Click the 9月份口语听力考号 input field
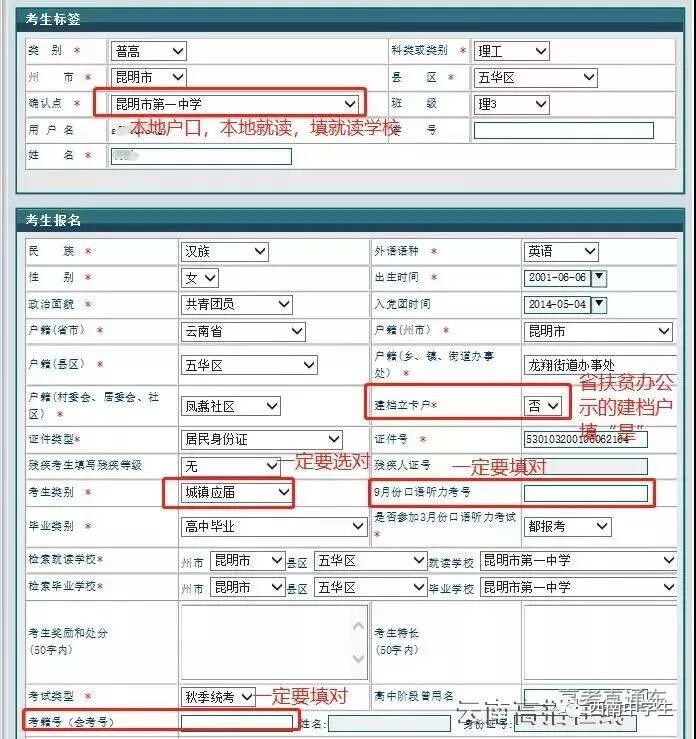This screenshot has height=739, width=696. pos(586,493)
